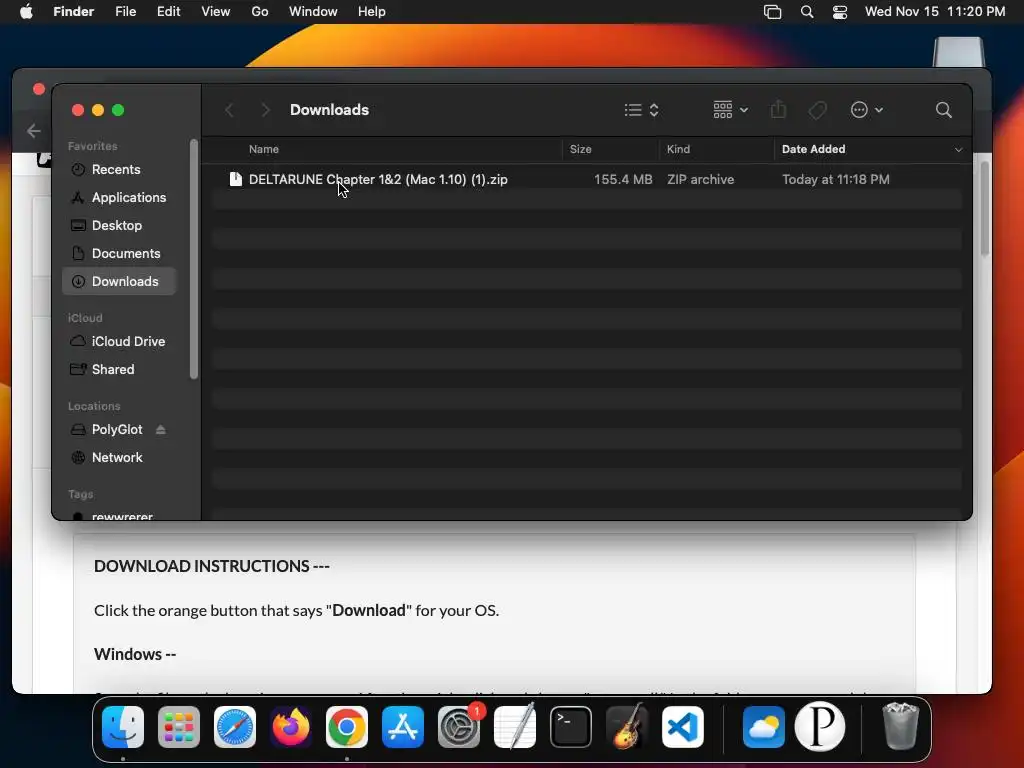1024x768 pixels.
Task: Select Desktop in the Finder sidebar
Action: pos(117,225)
